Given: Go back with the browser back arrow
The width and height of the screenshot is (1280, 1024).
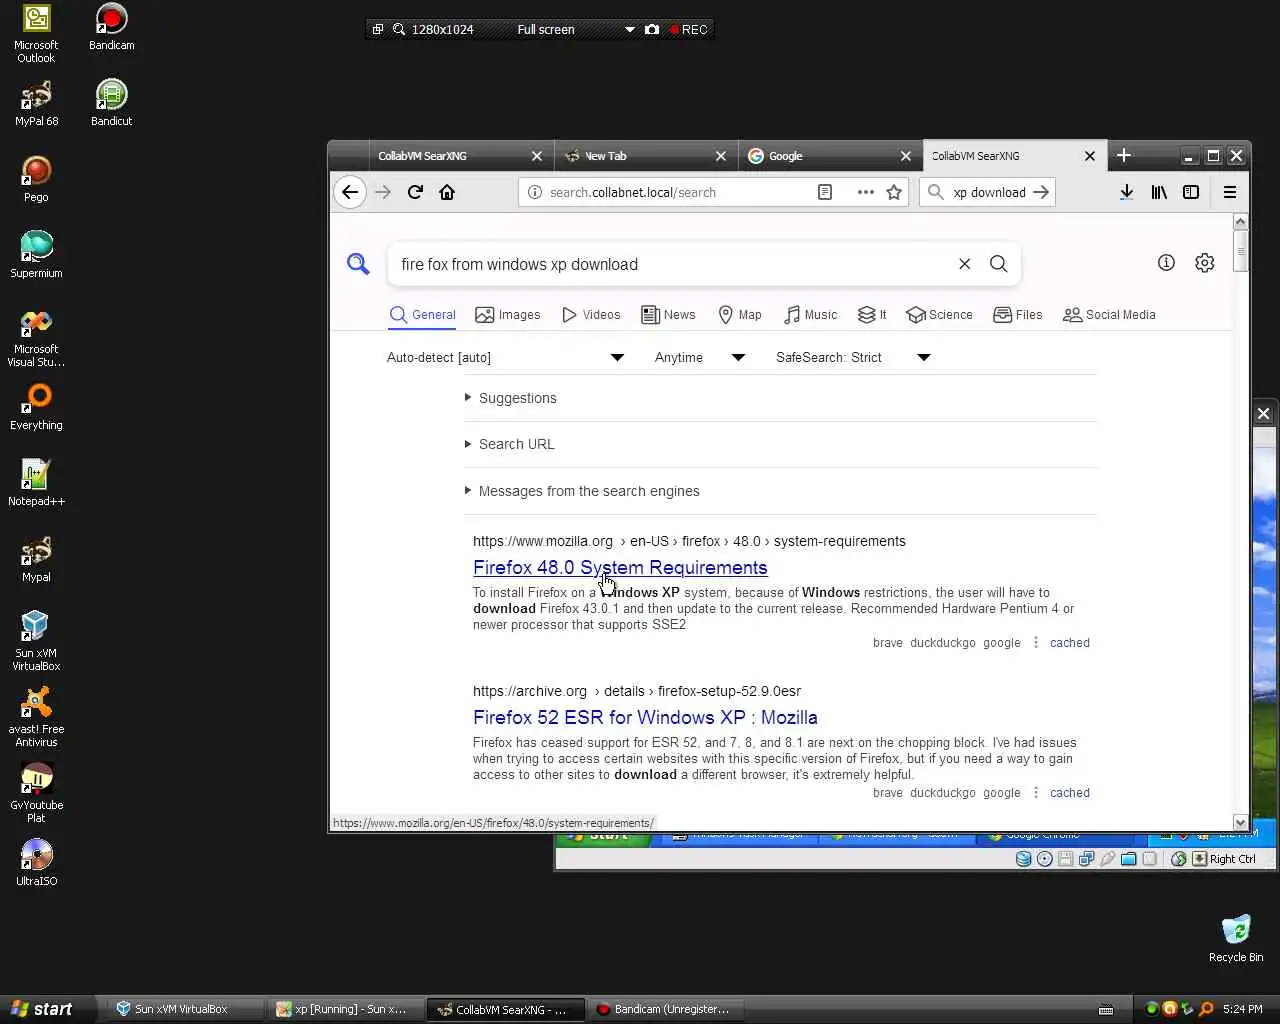Looking at the screenshot, I should (x=350, y=192).
